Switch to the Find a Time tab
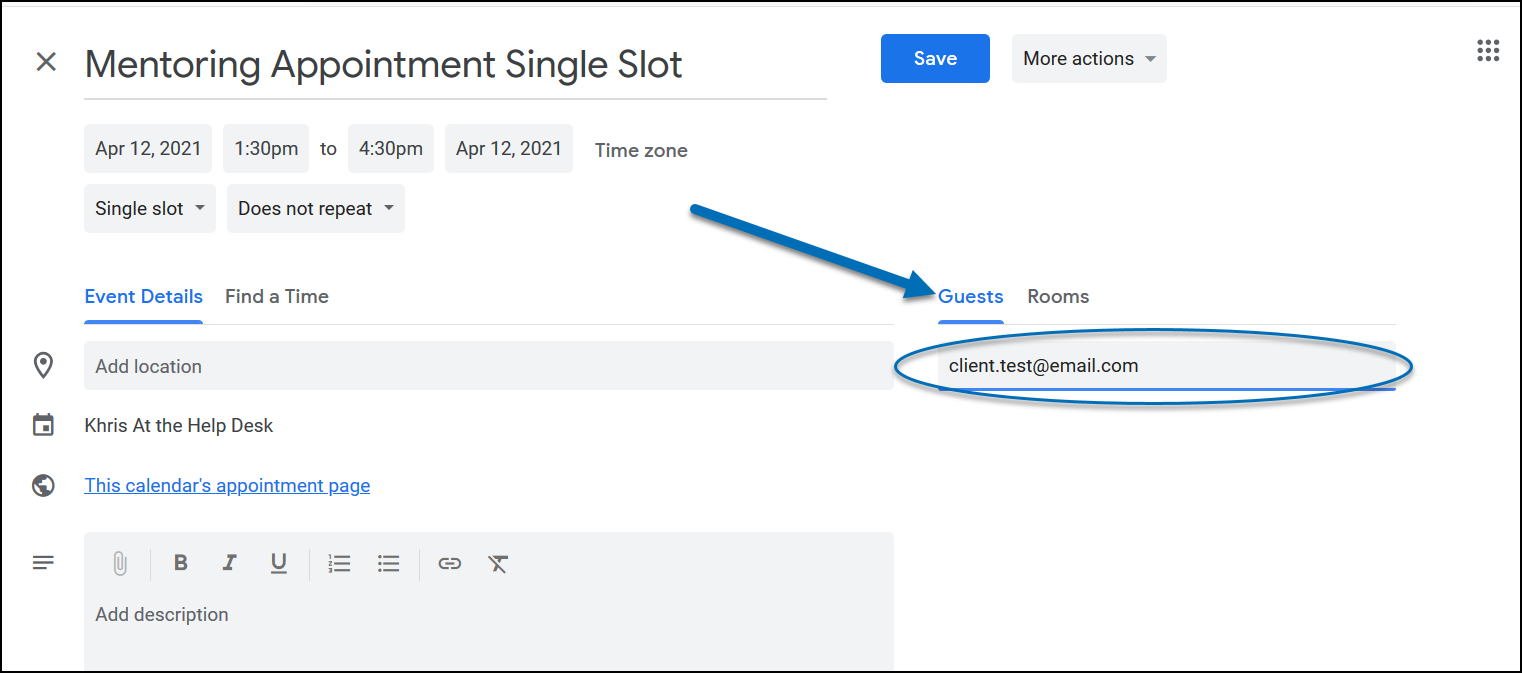1522x673 pixels. 277,297
